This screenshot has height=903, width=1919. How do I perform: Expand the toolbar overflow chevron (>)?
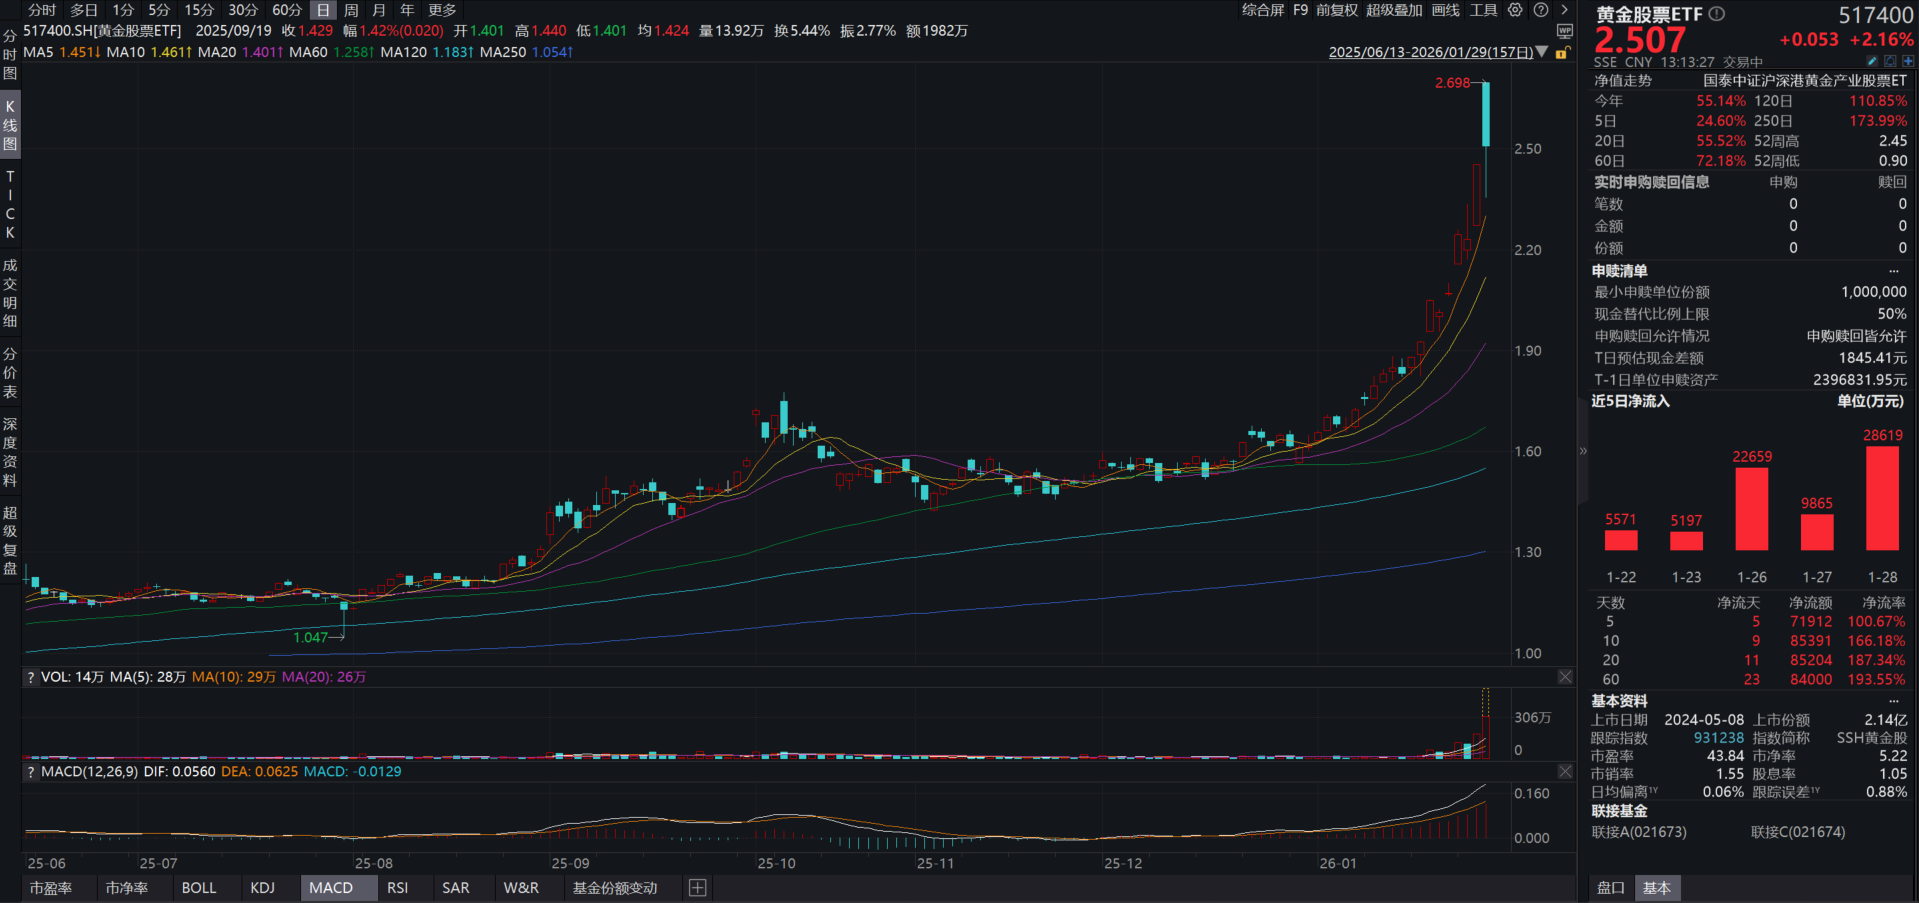(1565, 11)
